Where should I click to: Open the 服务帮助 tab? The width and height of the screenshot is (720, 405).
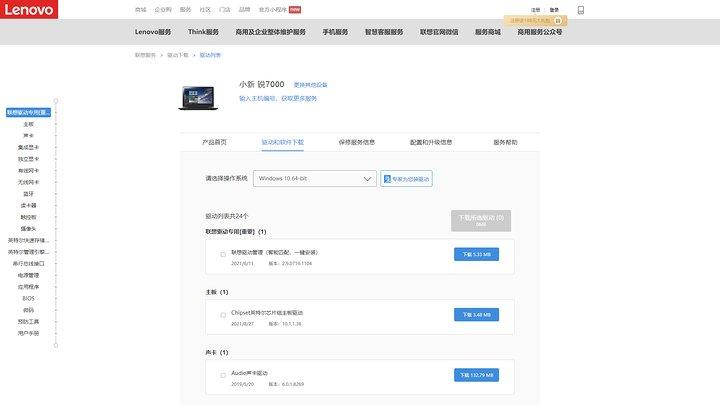(x=505, y=142)
